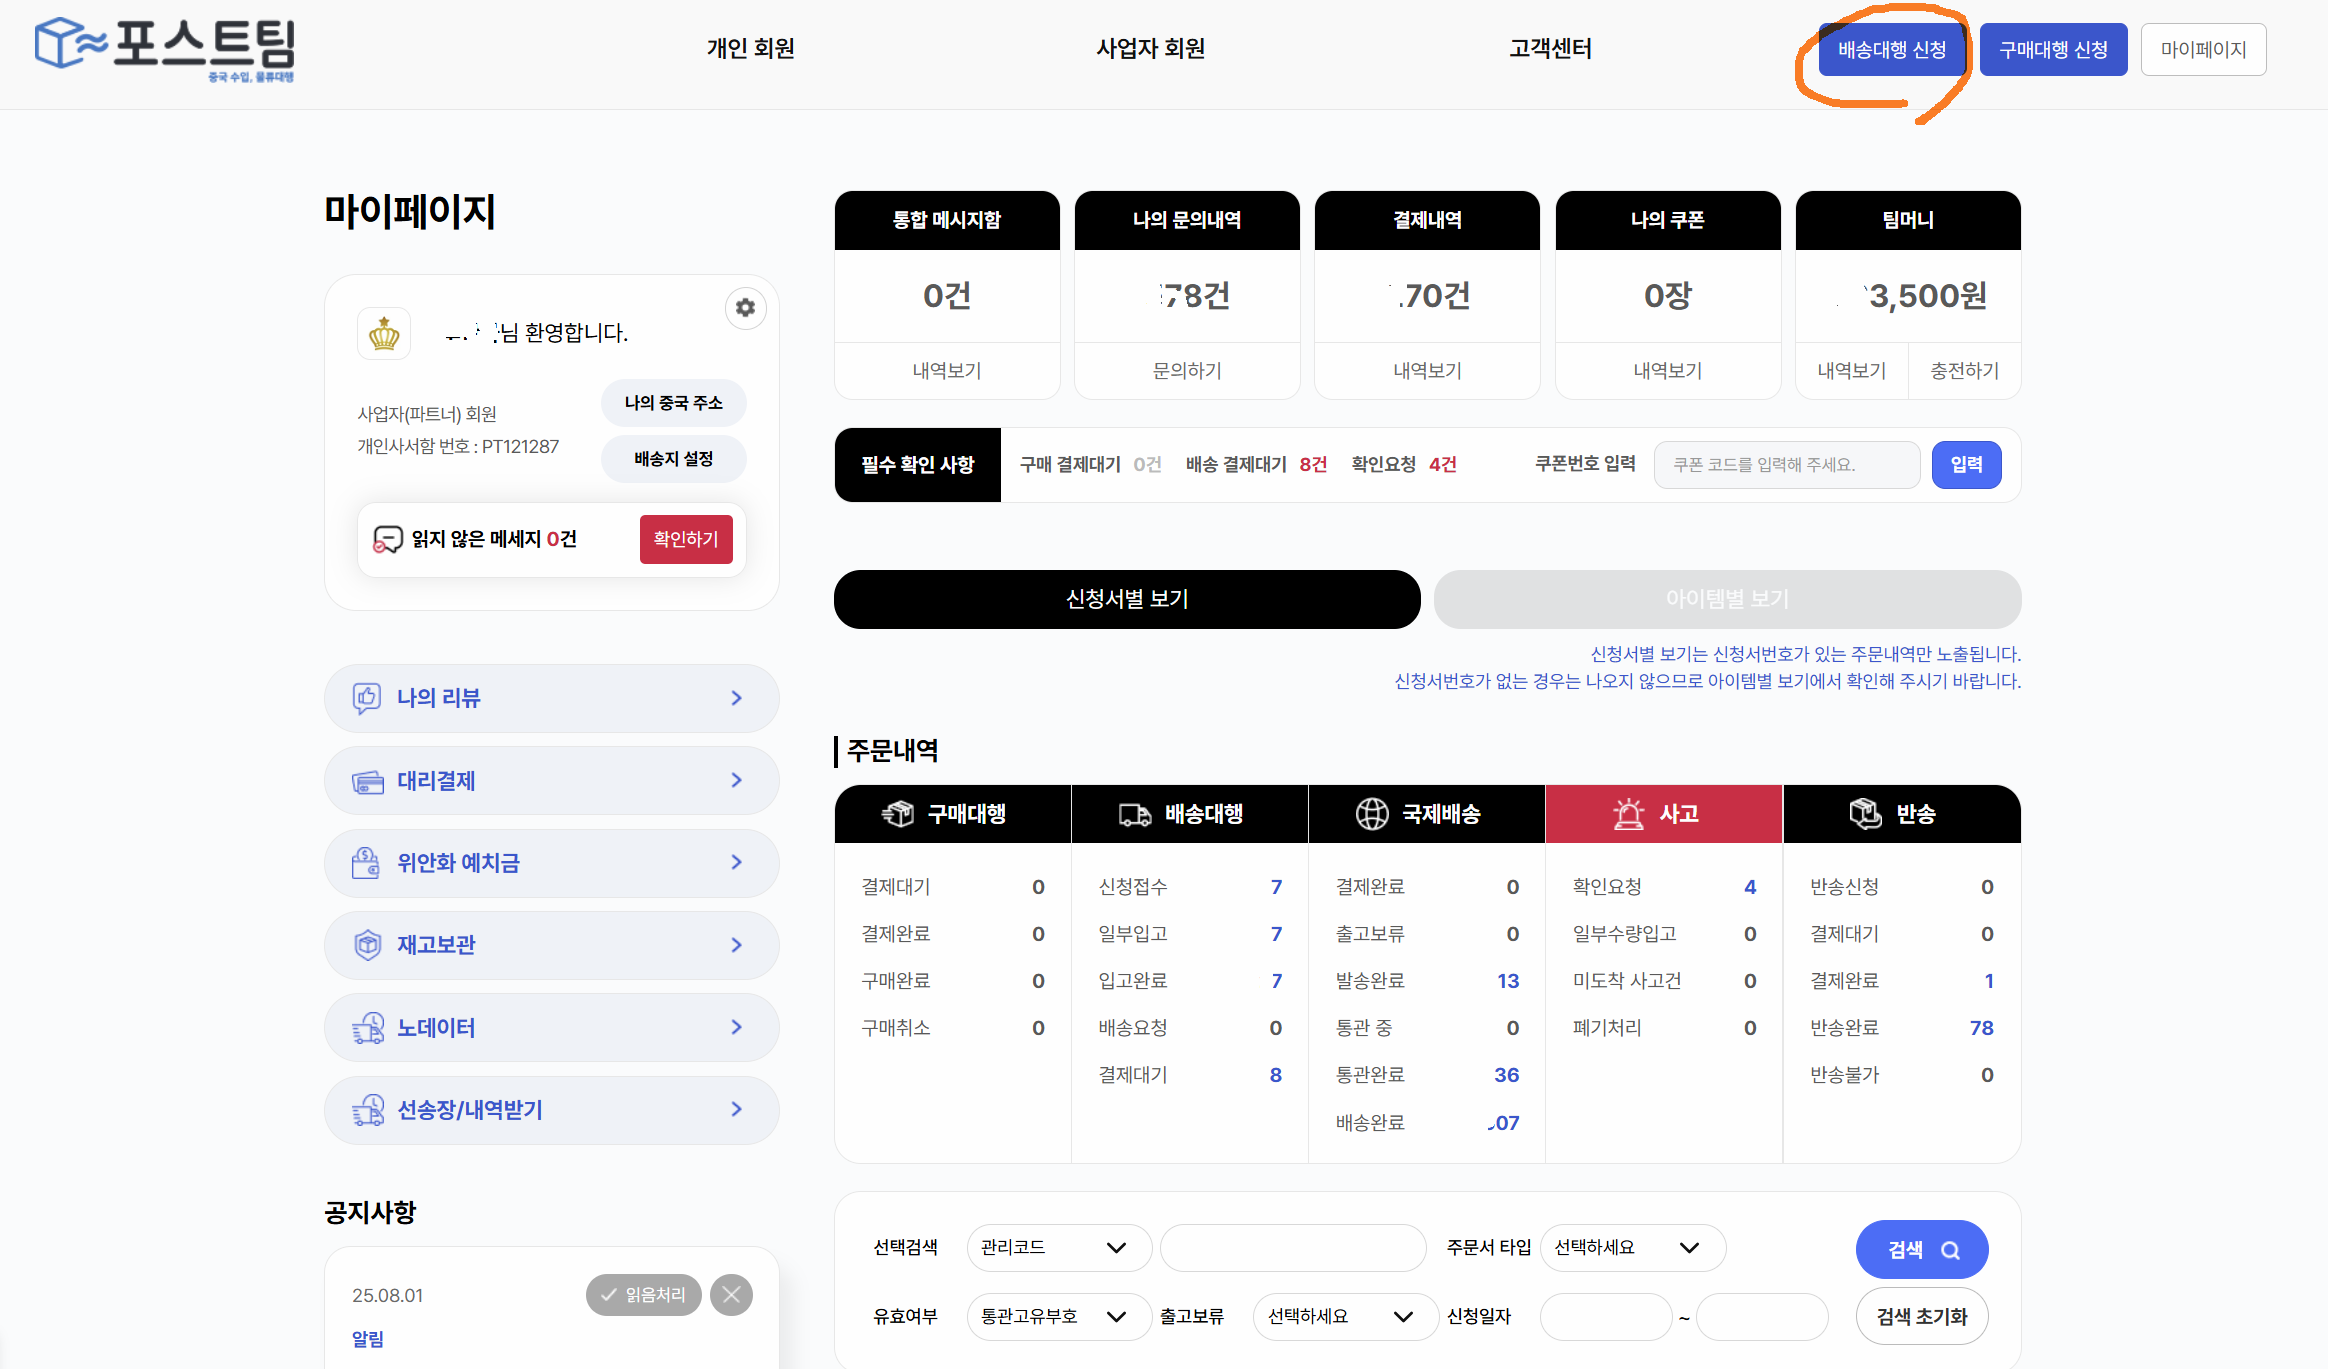The width and height of the screenshot is (2328, 1369).
Task: Open the 고객센터 menu
Action: tap(1550, 48)
